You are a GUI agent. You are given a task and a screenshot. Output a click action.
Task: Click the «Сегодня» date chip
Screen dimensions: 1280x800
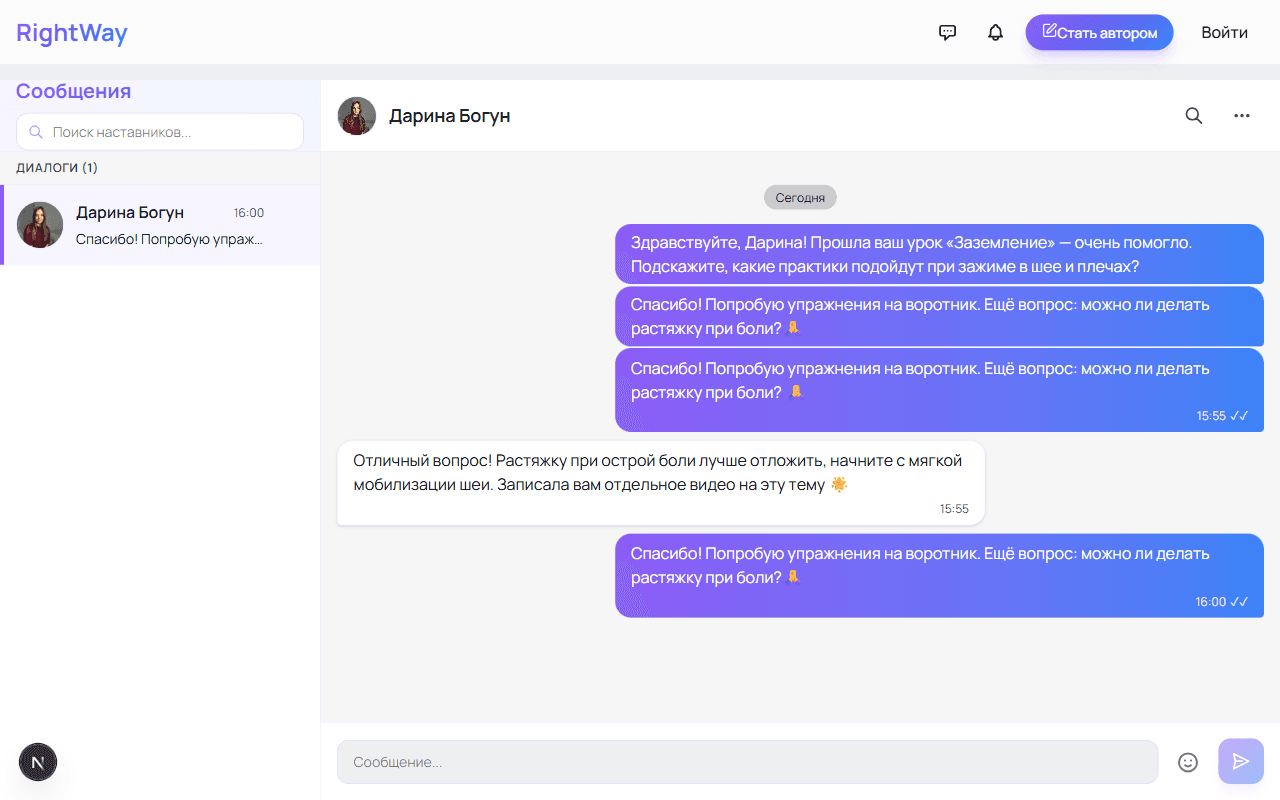pos(800,198)
